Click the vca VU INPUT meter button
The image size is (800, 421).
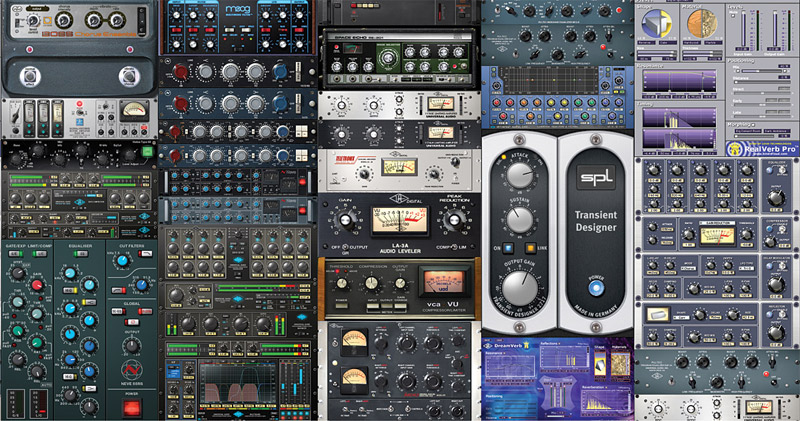pos(374,306)
